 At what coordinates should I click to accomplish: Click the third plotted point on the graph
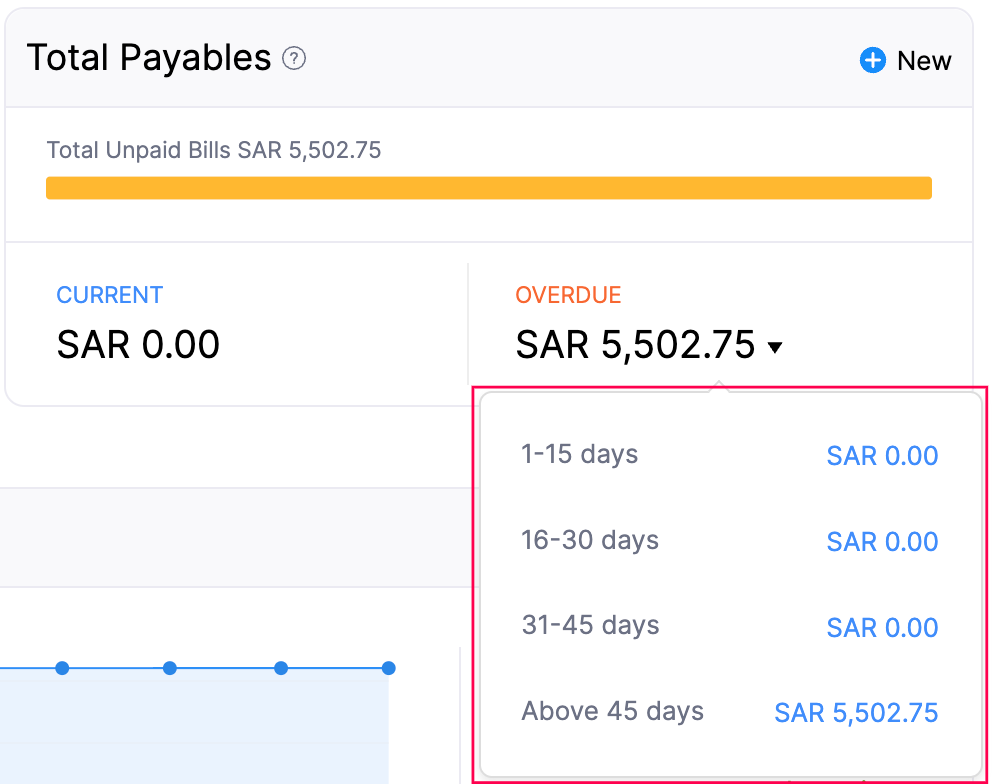pyautogui.click(x=281, y=668)
